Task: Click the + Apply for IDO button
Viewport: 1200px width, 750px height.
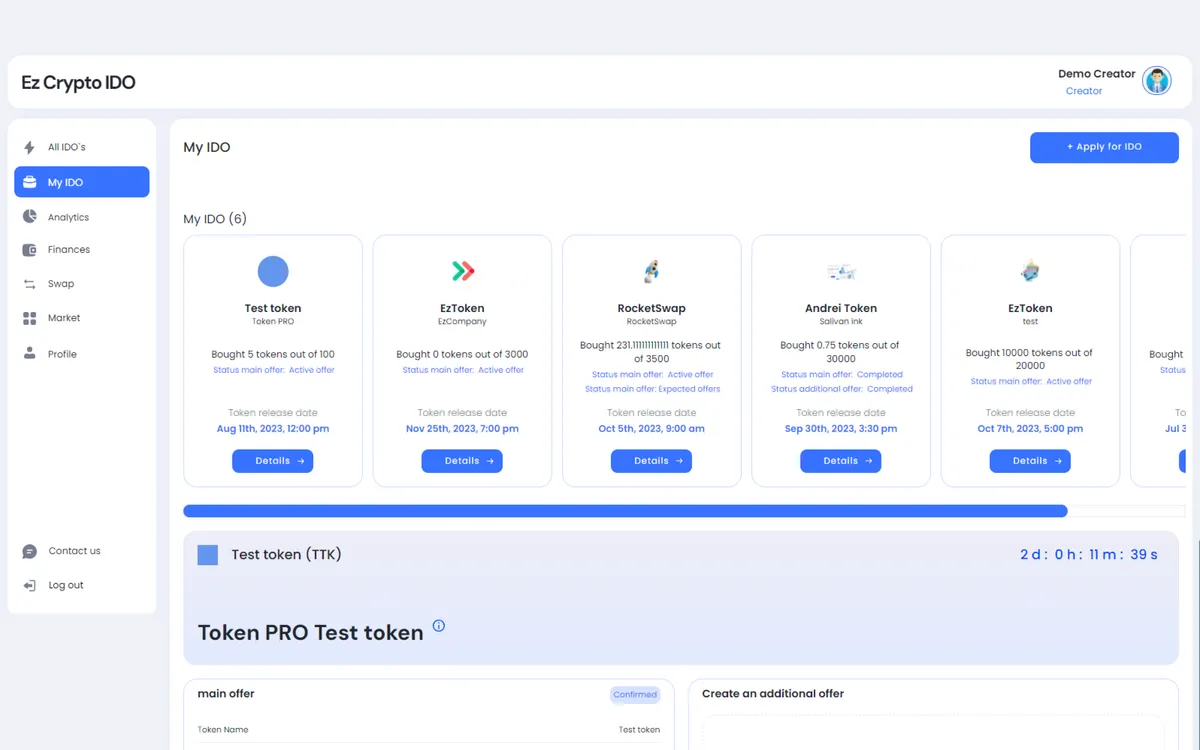Action: point(1104,147)
